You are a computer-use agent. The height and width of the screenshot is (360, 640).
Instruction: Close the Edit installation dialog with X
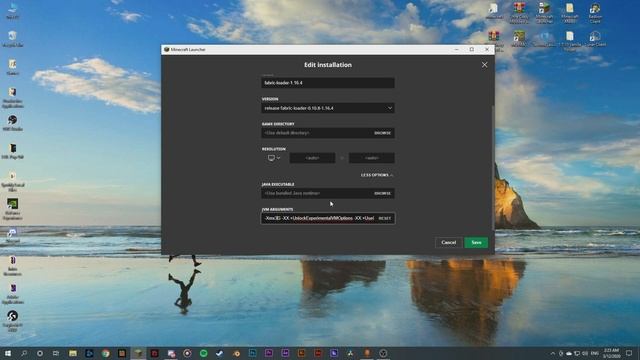pyautogui.click(x=484, y=65)
